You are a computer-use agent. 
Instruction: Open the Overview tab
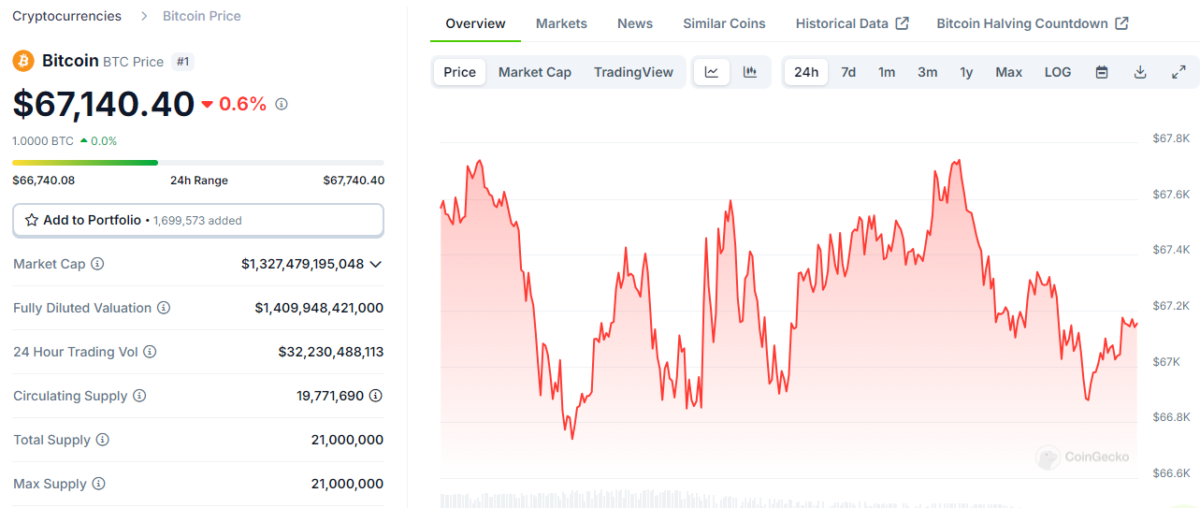pos(476,23)
